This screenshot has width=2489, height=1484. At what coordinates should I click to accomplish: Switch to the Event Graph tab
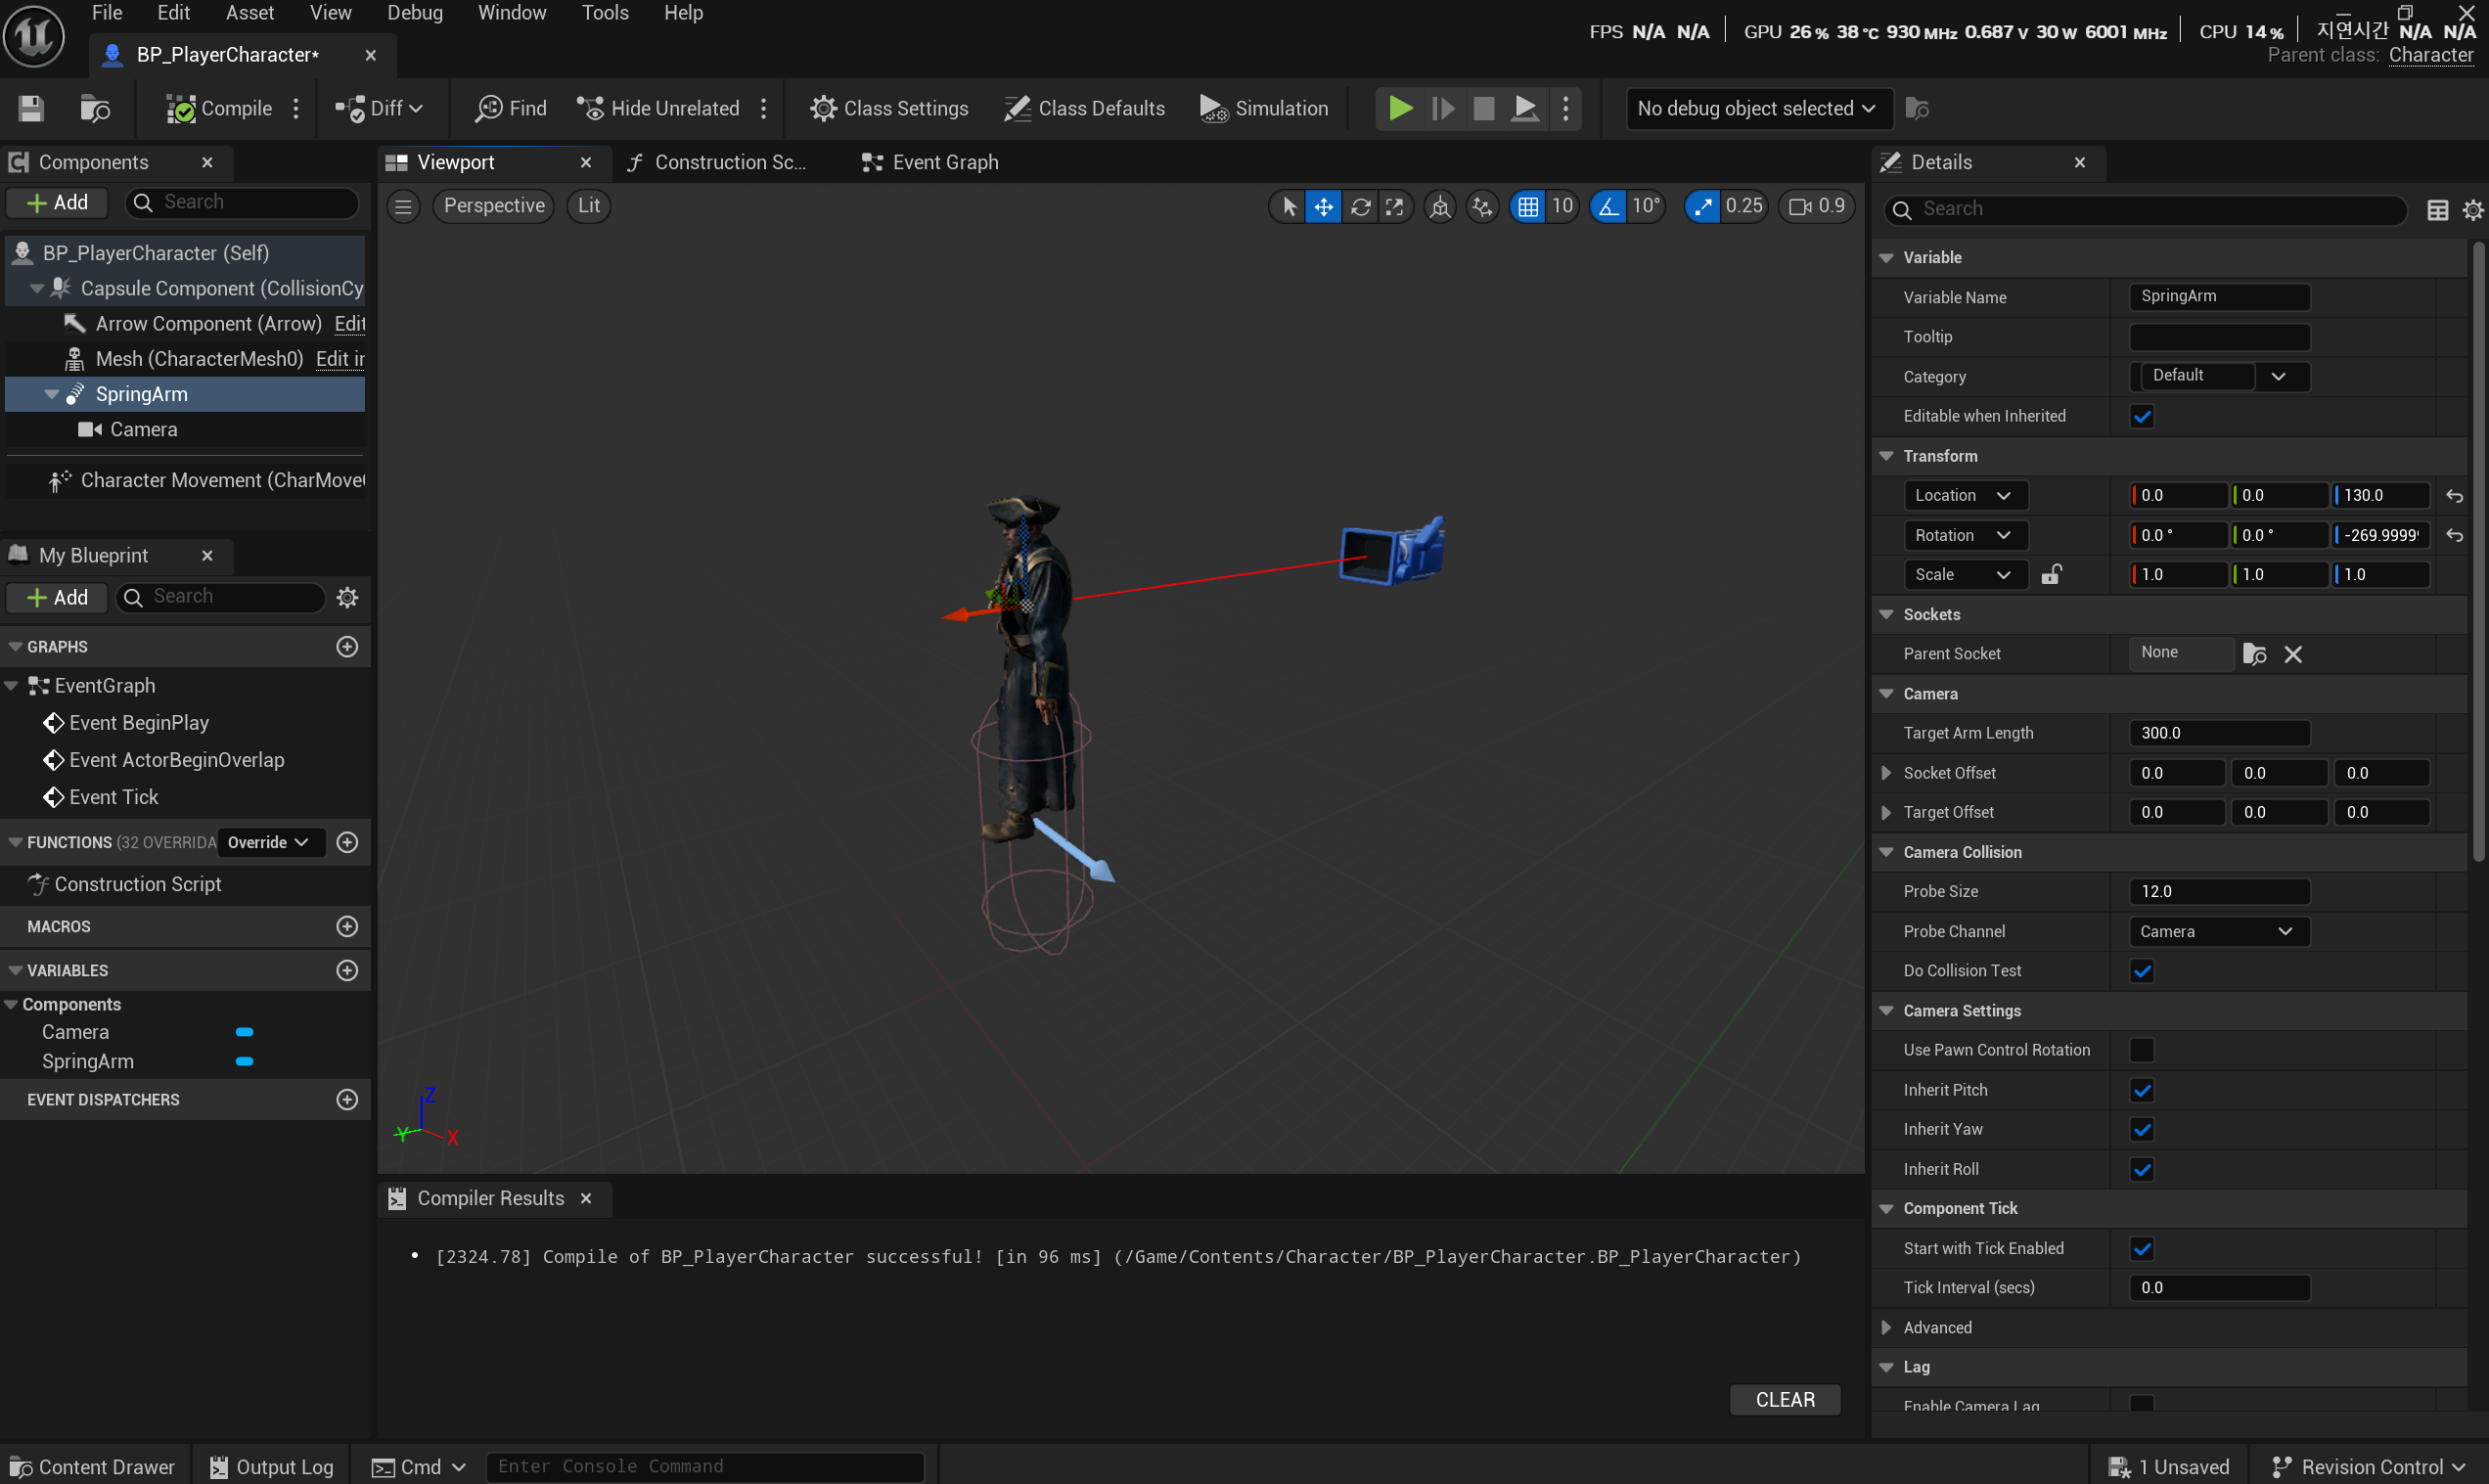point(930,162)
